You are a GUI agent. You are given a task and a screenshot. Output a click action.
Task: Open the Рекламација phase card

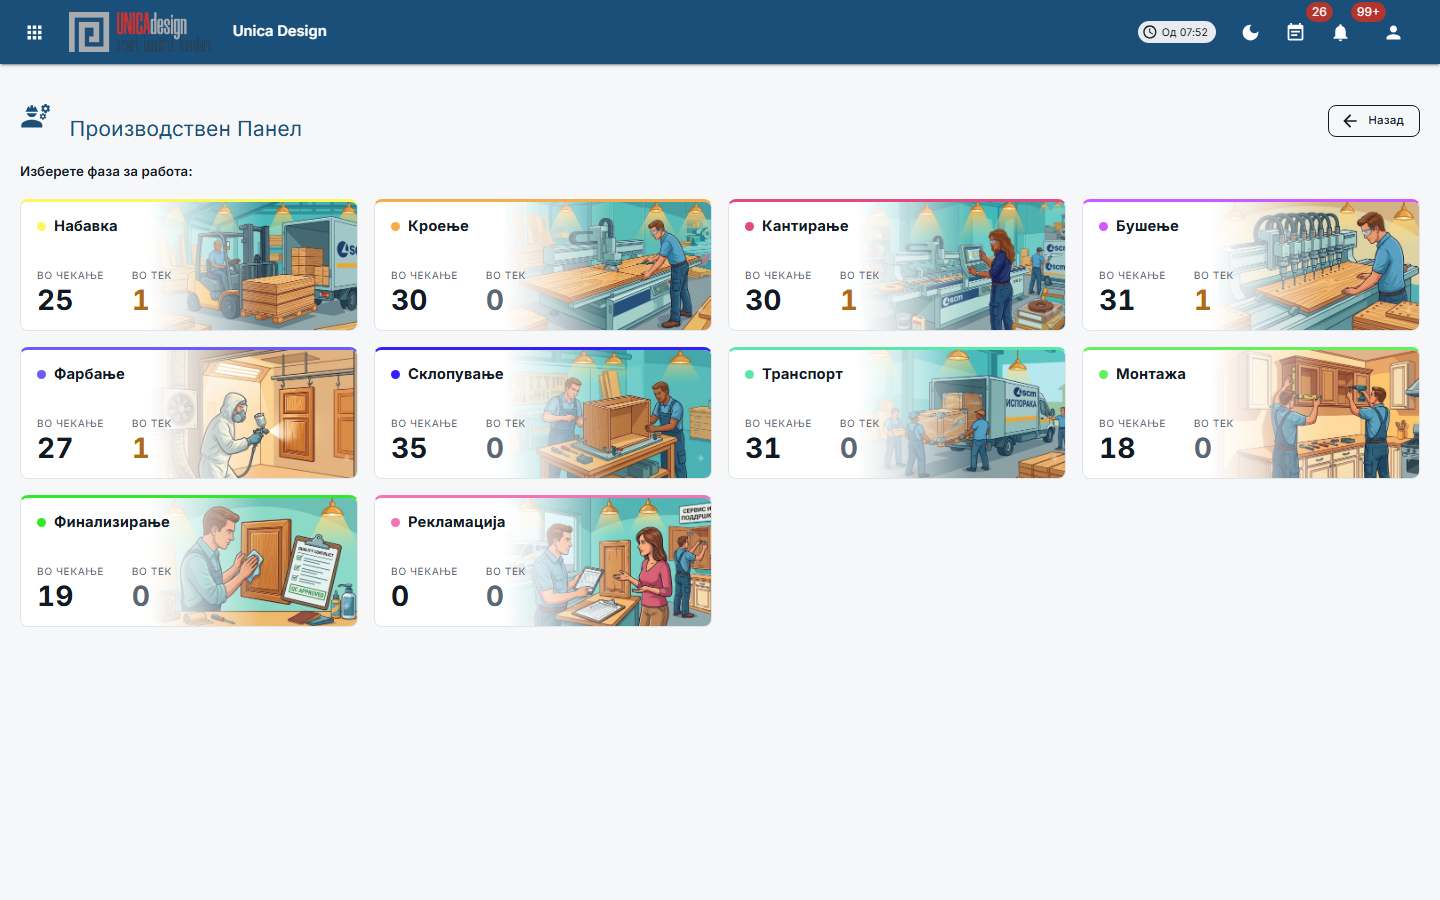543,561
